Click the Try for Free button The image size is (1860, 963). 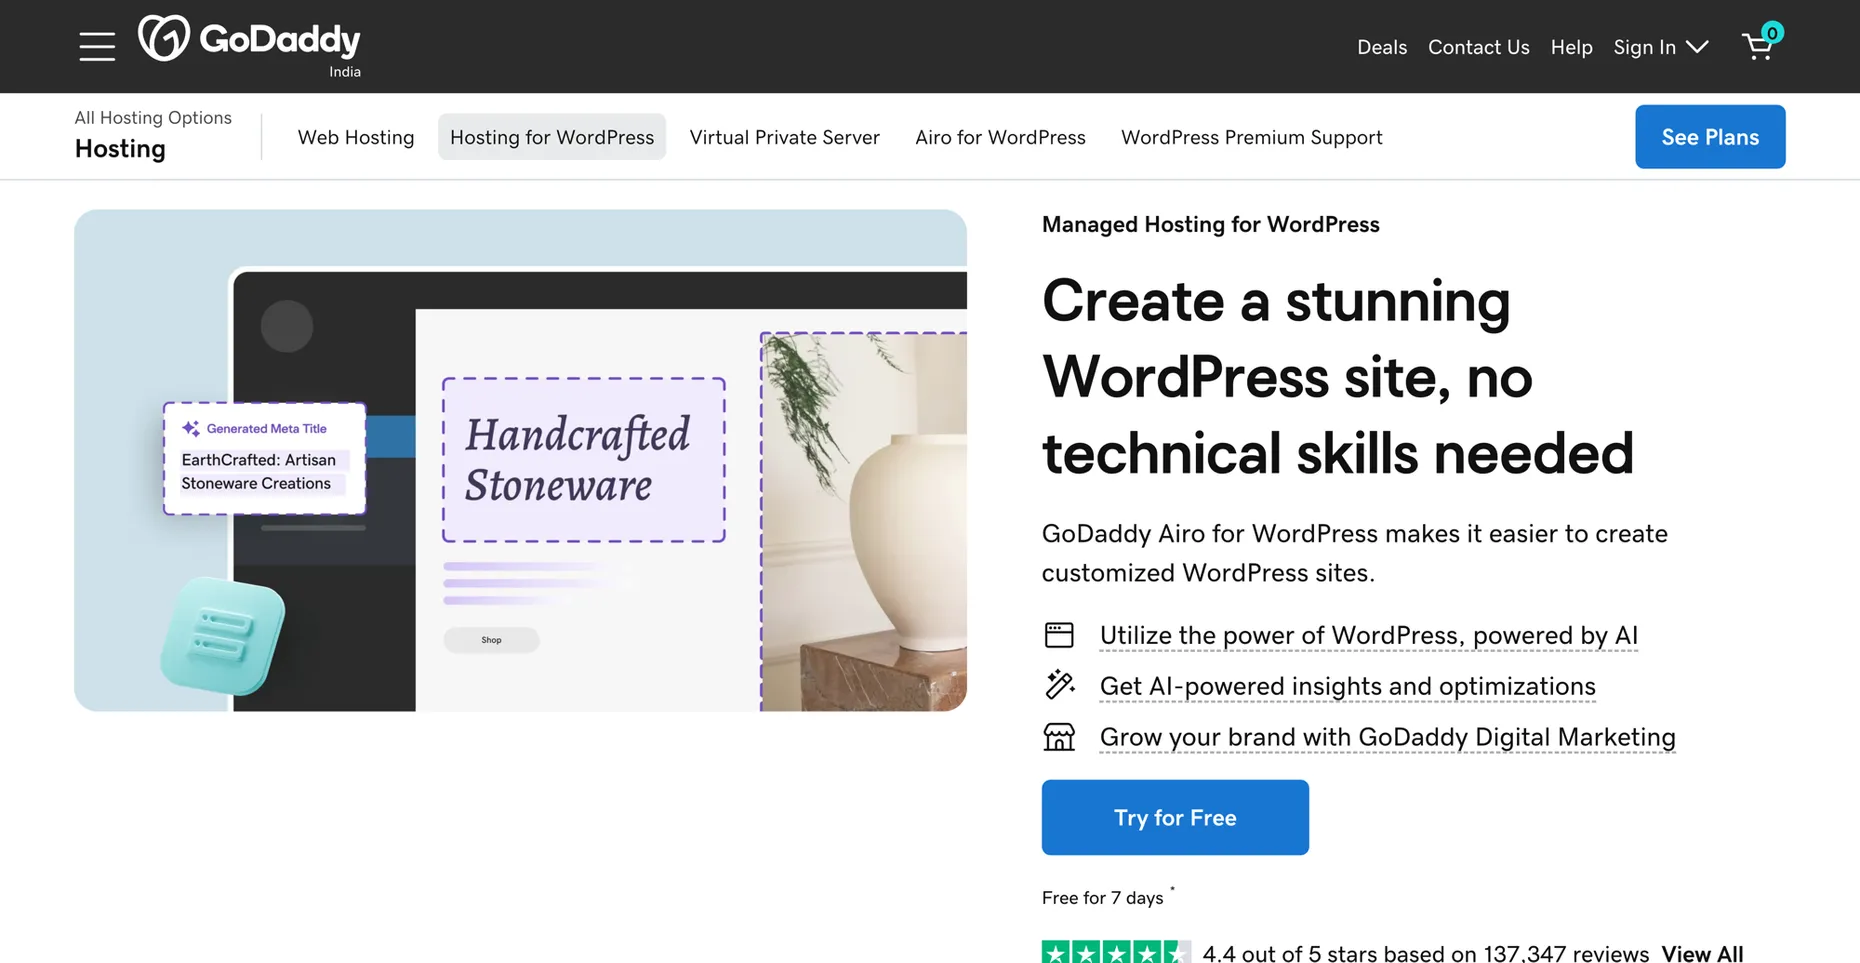pos(1175,818)
